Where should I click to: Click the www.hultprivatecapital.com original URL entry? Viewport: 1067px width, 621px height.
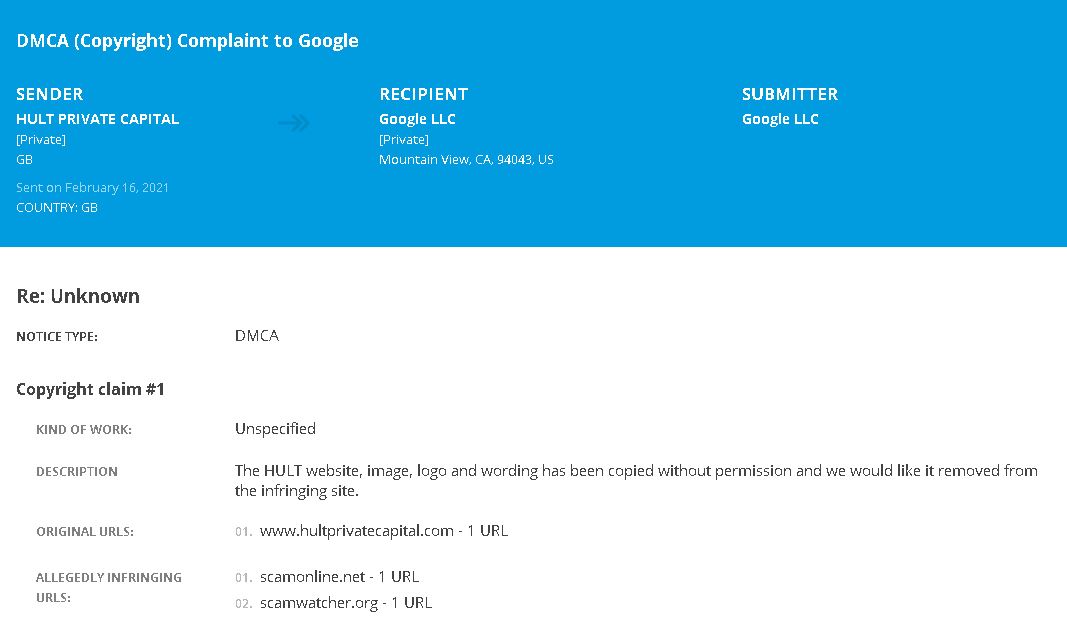tap(384, 531)
